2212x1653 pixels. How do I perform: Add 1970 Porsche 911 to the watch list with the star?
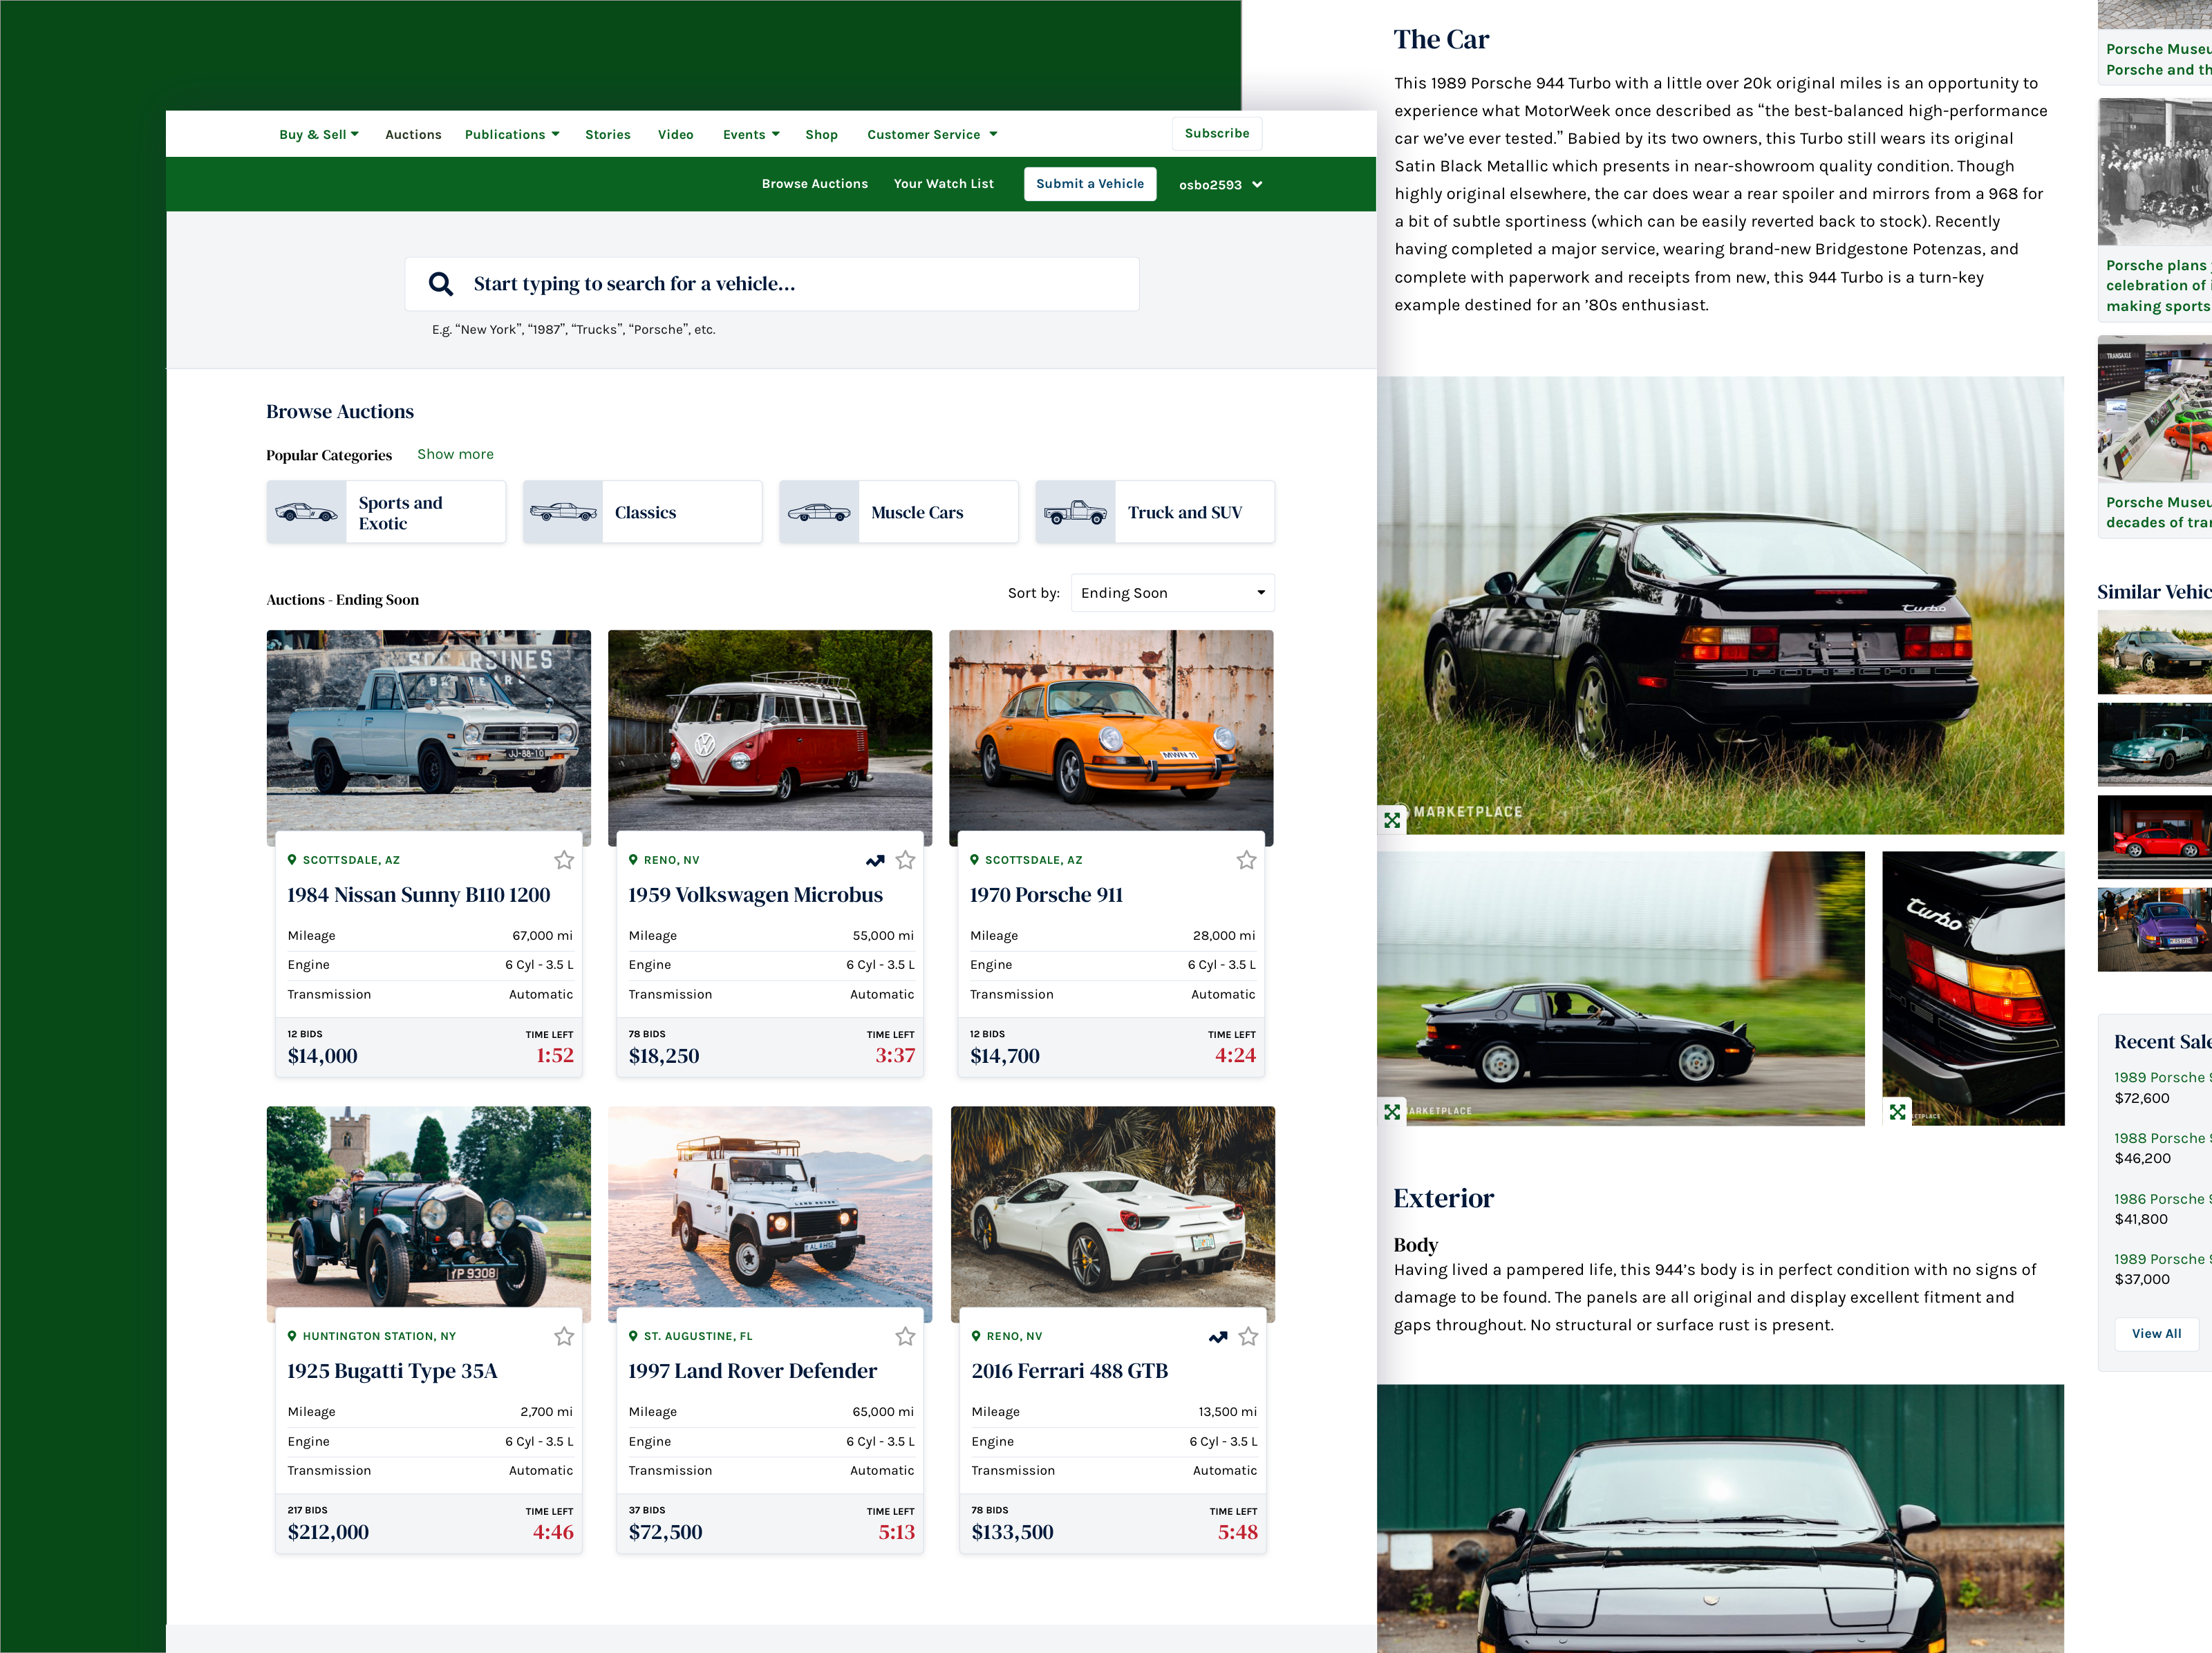(x=1246, y=860)
